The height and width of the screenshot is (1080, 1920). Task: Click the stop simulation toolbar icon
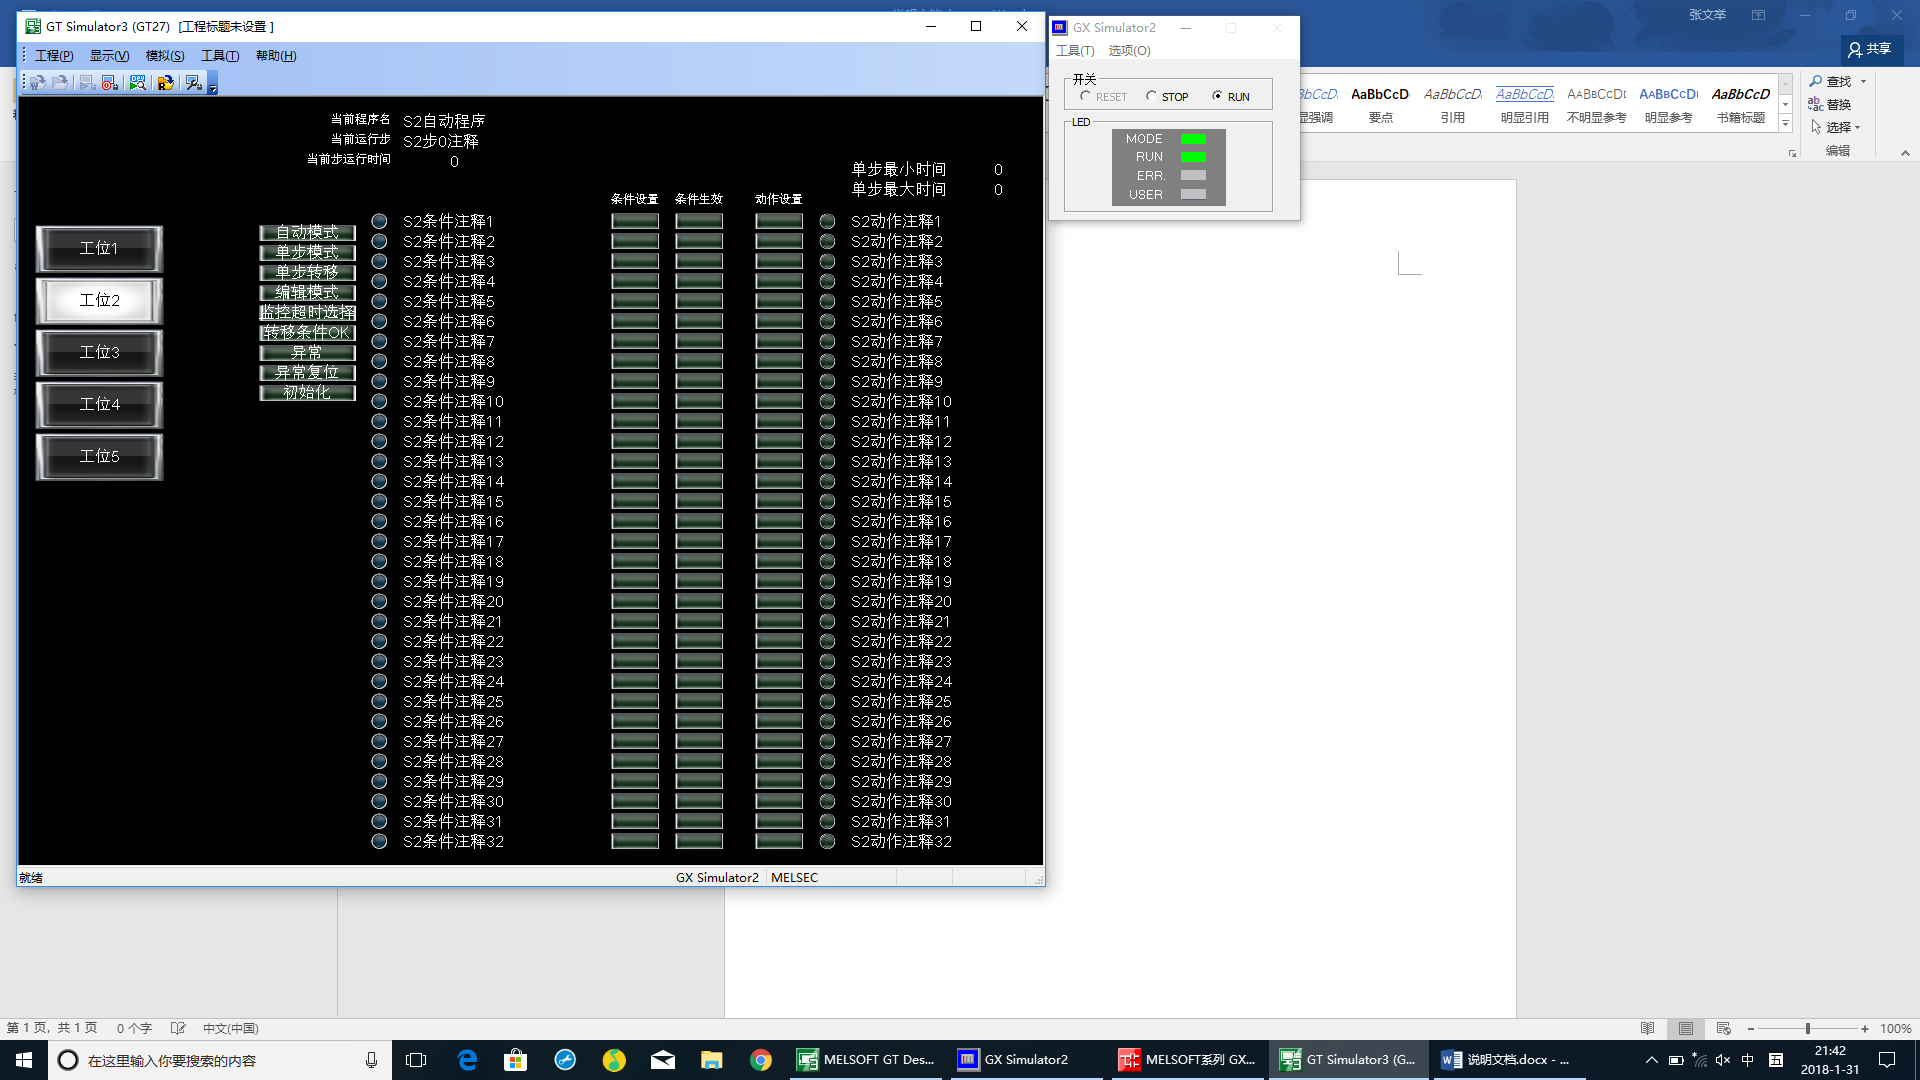tap(110, 83)
